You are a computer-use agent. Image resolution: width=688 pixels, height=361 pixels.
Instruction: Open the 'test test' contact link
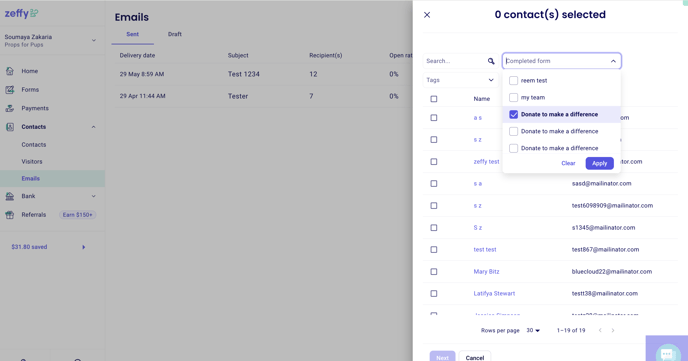click(485, 250)
